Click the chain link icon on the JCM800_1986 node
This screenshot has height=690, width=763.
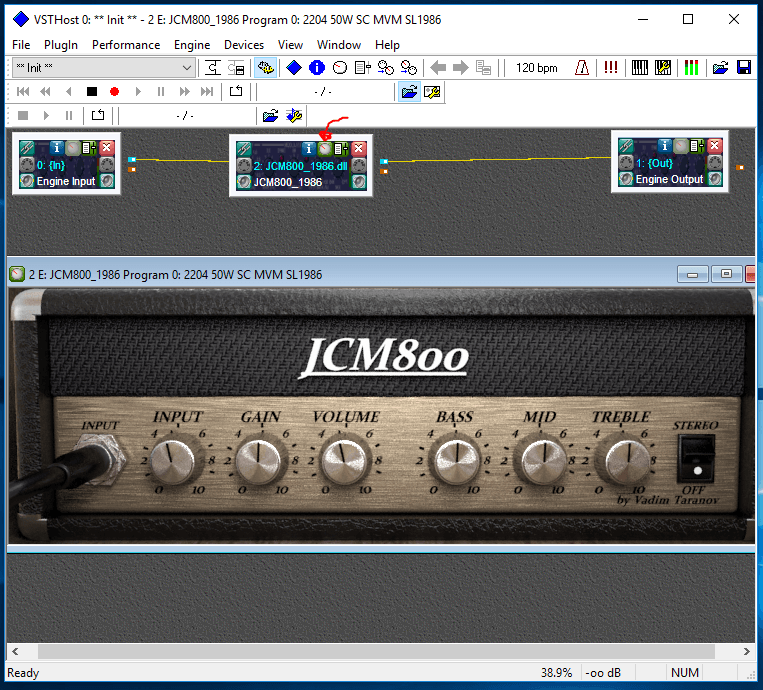pyautogui.click(x=244, y=148)
